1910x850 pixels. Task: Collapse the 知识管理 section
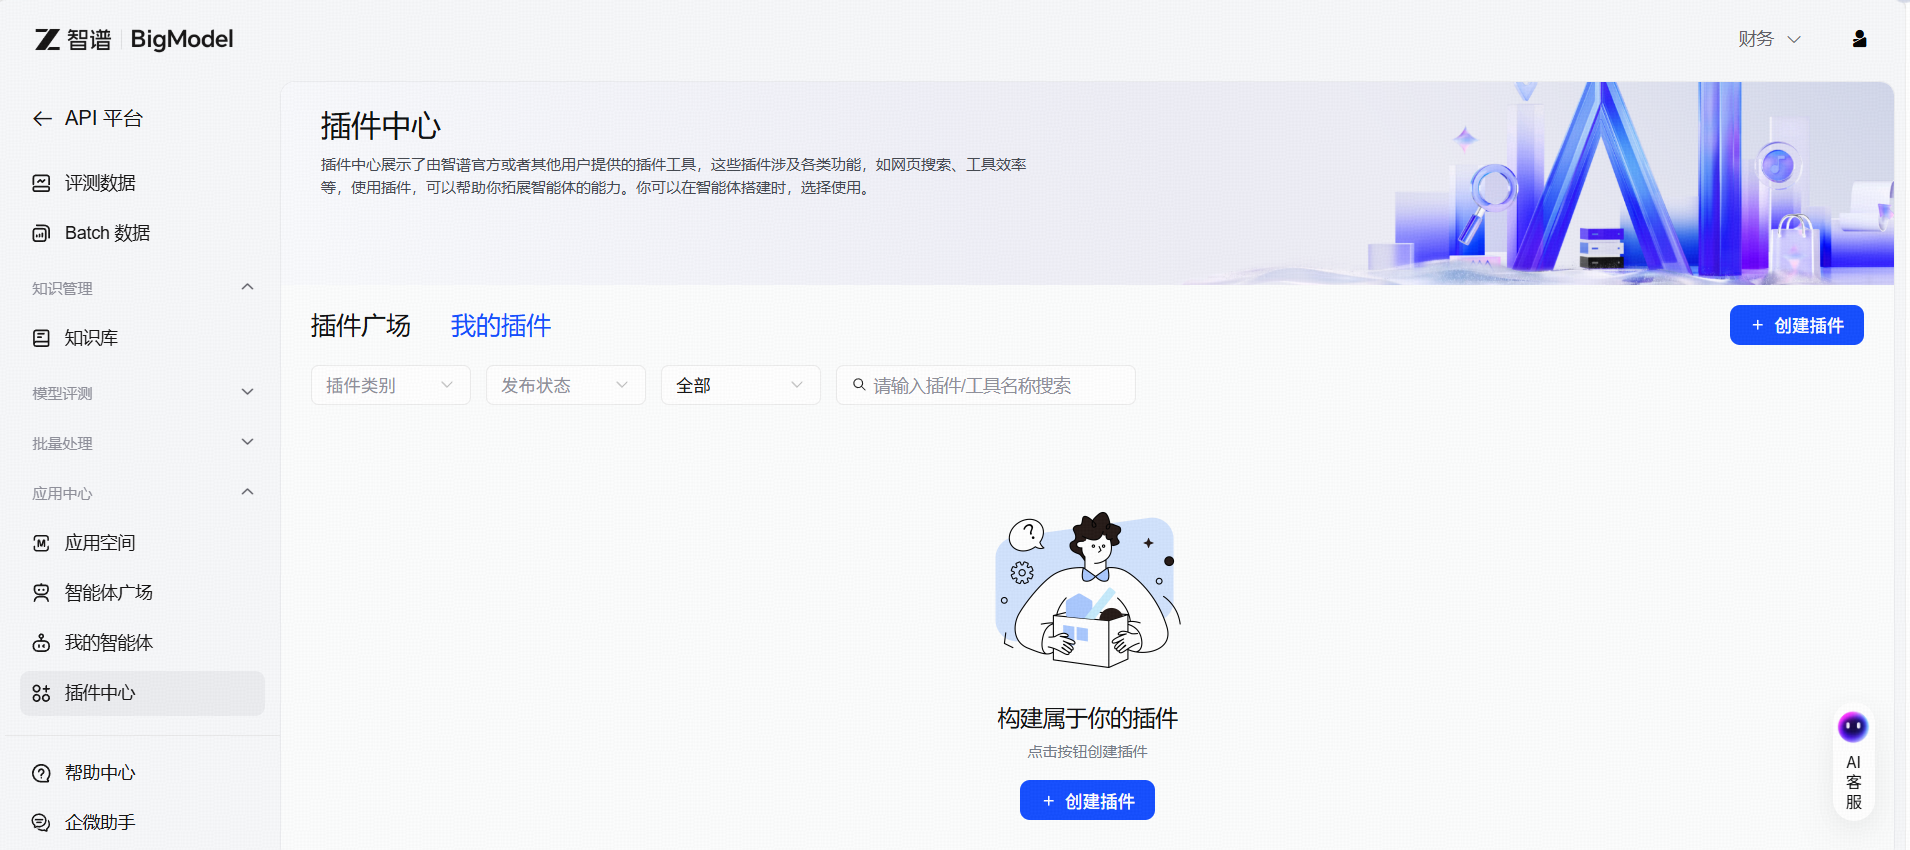tap(247, 288)
